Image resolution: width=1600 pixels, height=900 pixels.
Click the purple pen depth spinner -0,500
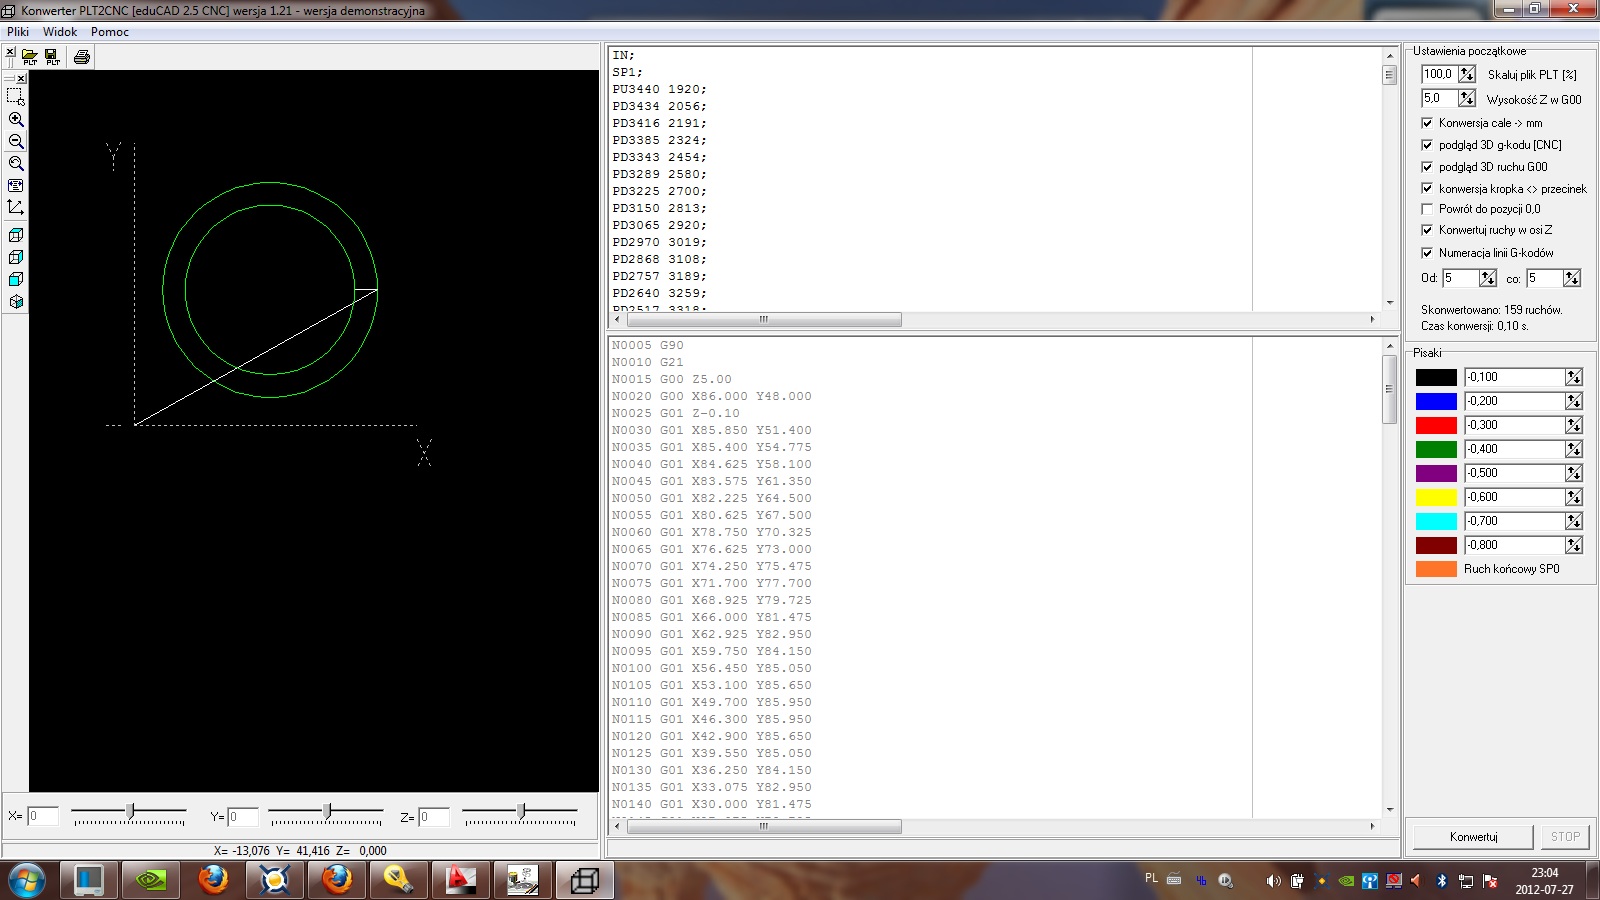[1574, 473]
